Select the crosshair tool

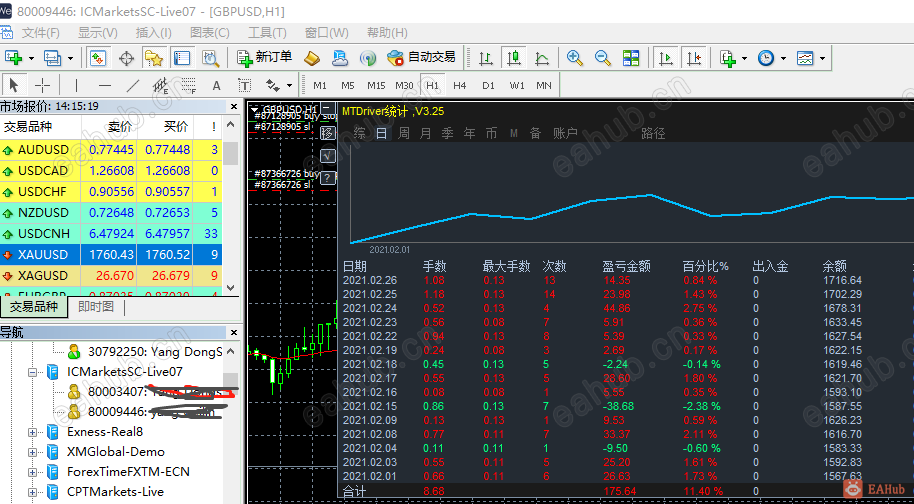click(x=43, y=86)
